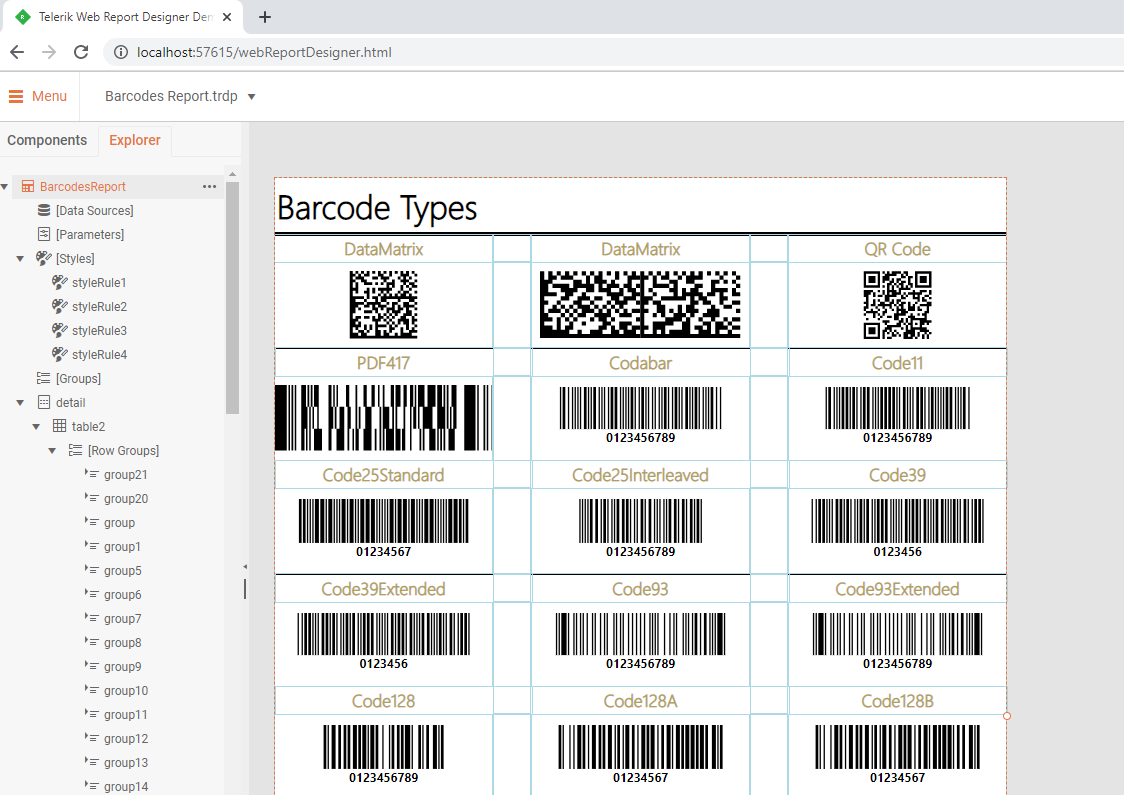Reload the page with browser refresh icon

point(81,52)
